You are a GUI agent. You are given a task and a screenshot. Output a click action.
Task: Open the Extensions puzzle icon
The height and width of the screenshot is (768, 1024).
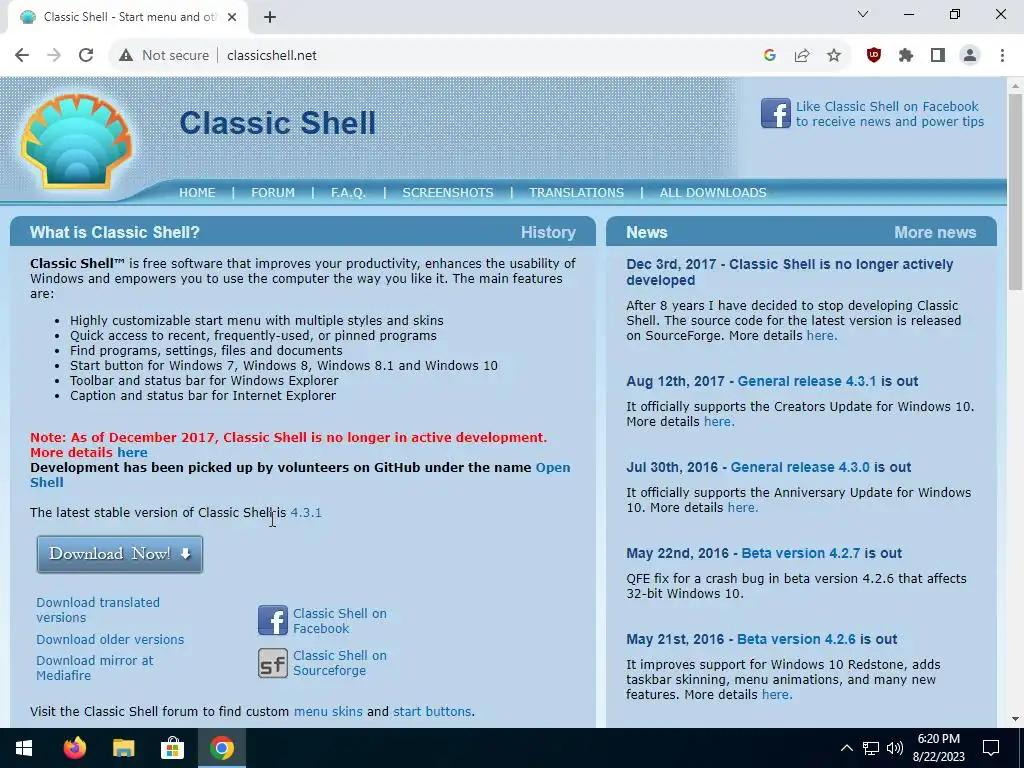click(906, 56)
